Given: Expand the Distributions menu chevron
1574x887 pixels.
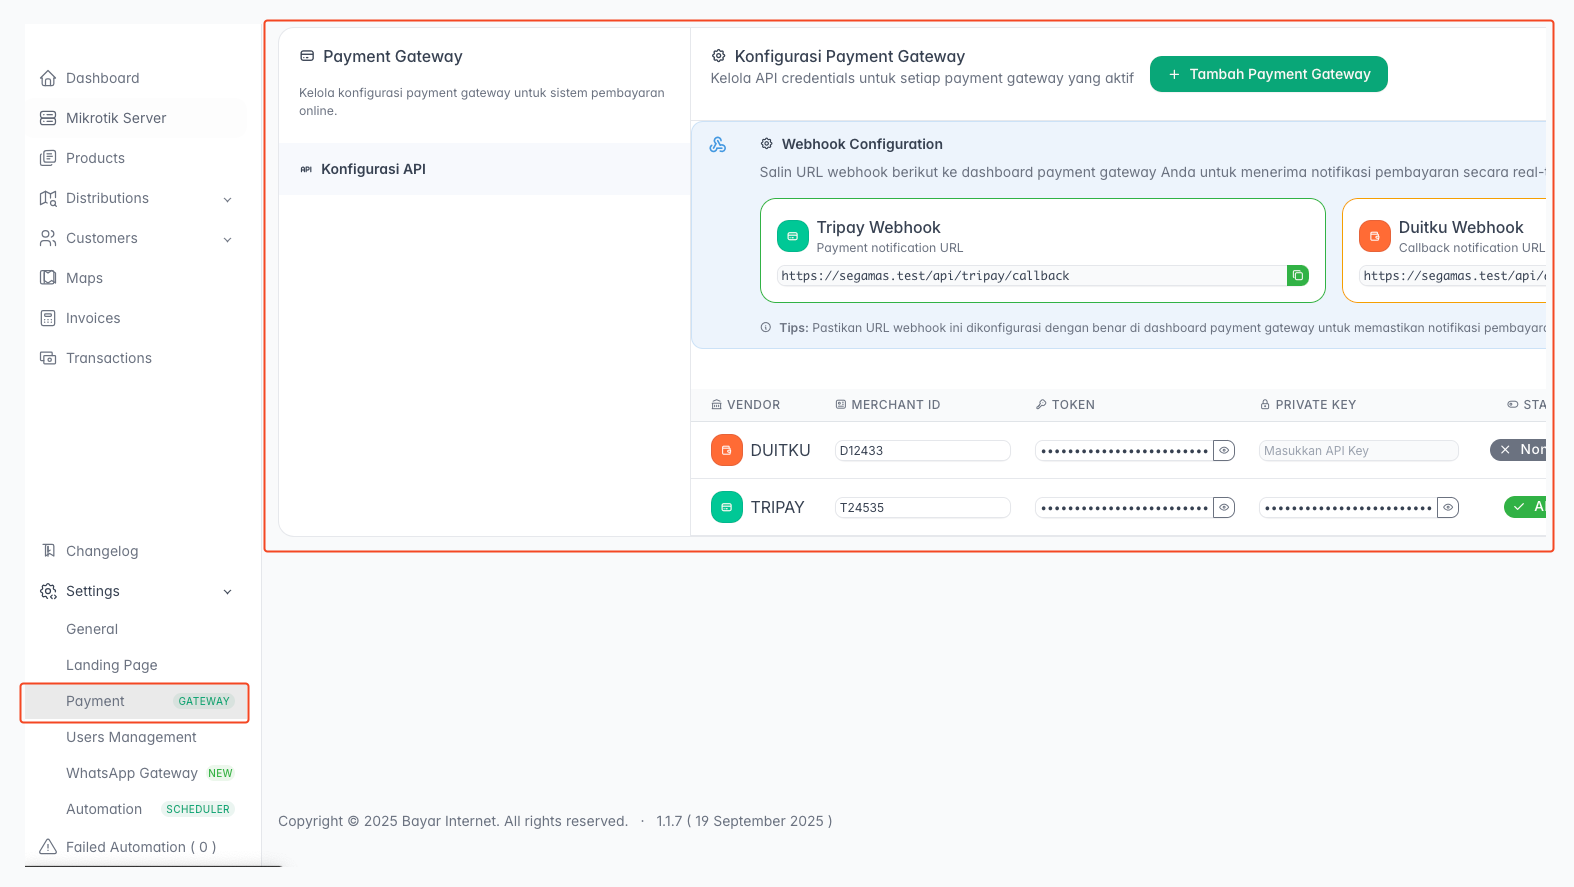Looking at the screenshot, I should pyautogui.click(x=227, y=199).
